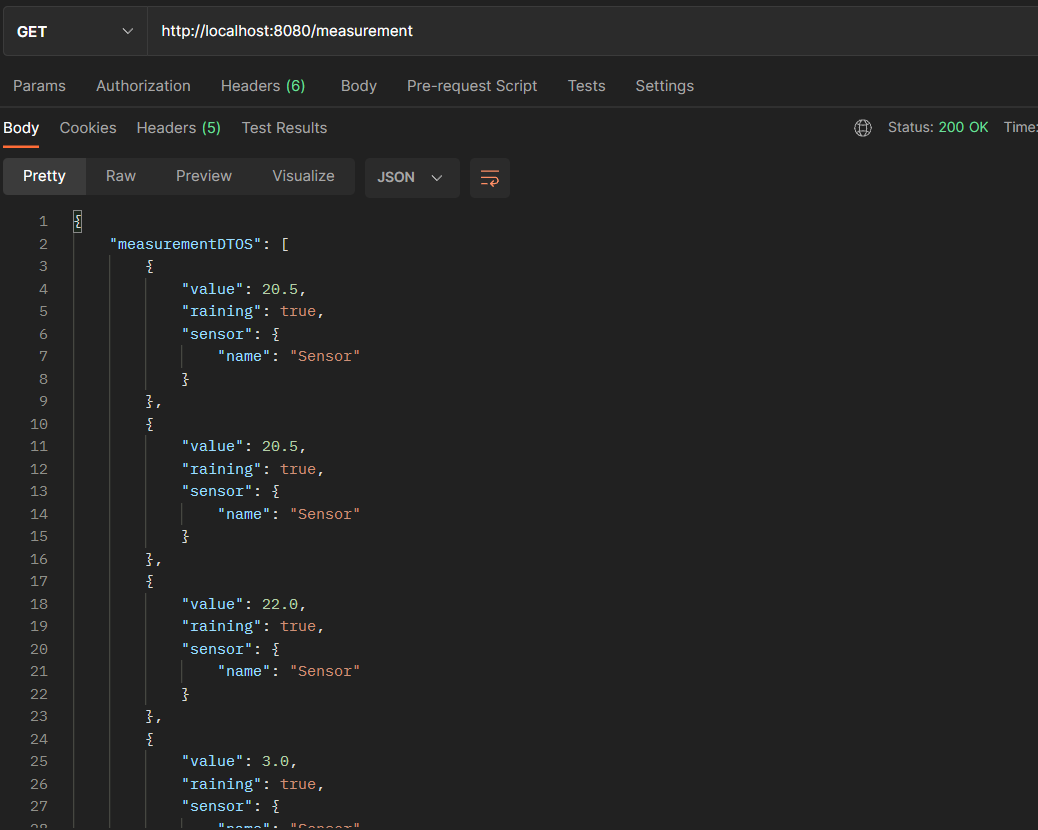The width and height of the screenshot is (1038, 830).
Task: Click line number 10 in the gutter
Action: (x=39, y=424)
